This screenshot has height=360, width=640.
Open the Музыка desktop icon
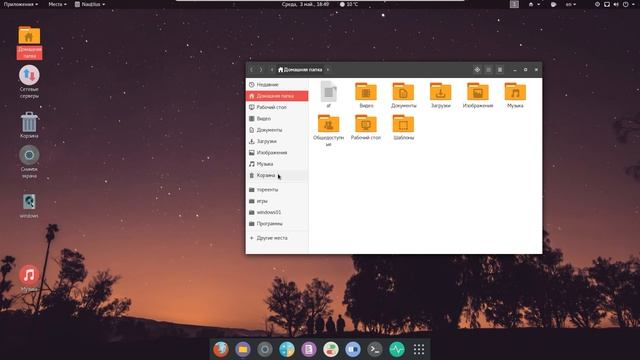[x=29, y=278]
